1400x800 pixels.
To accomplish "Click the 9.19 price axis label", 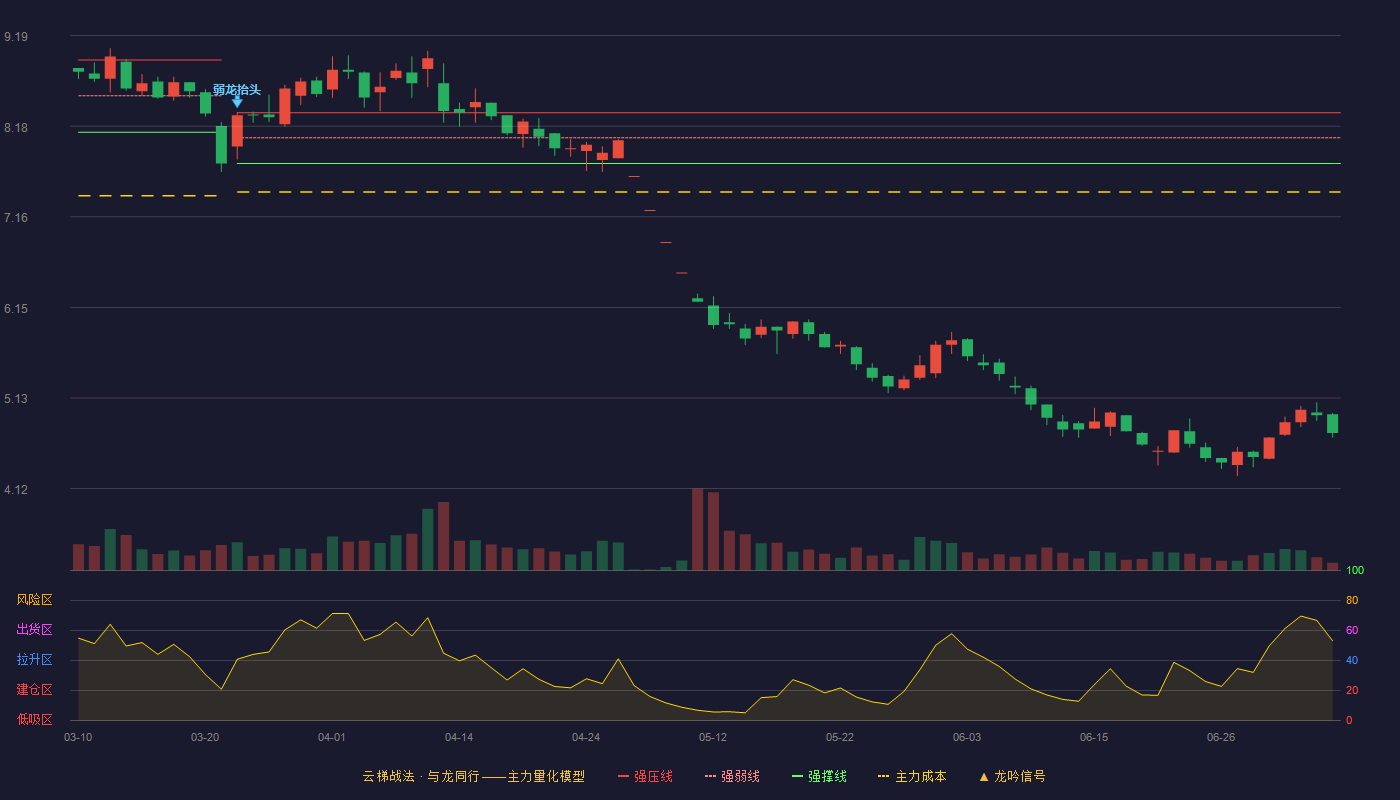I will 16,37.
